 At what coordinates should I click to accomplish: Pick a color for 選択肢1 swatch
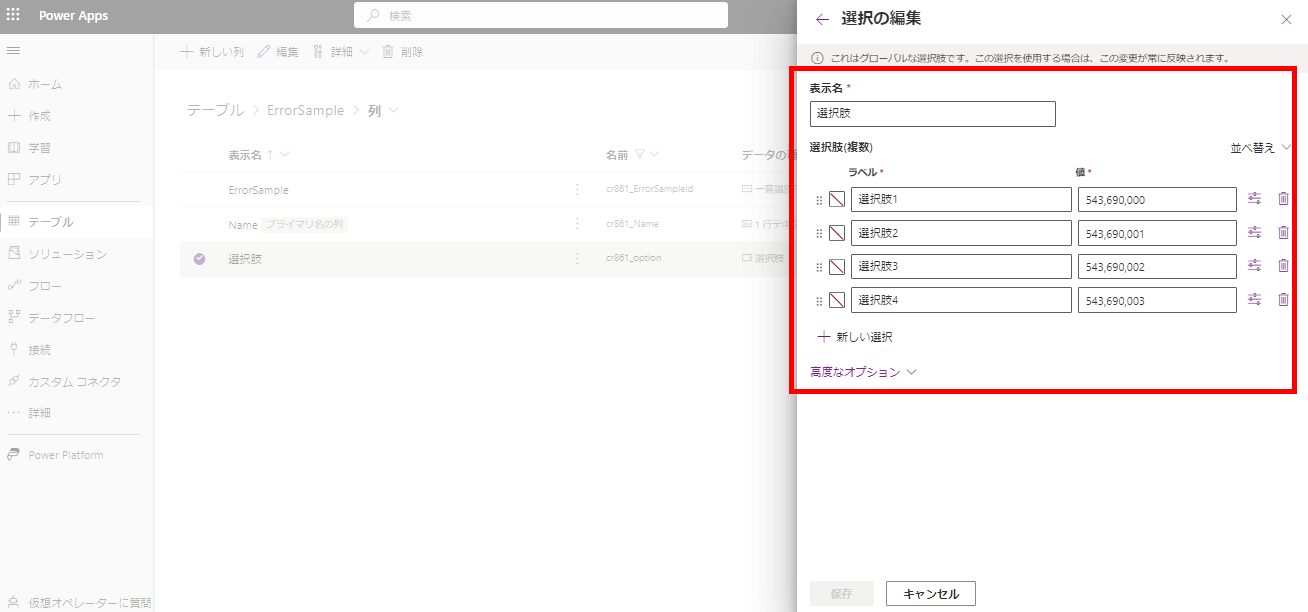point(837,200)
